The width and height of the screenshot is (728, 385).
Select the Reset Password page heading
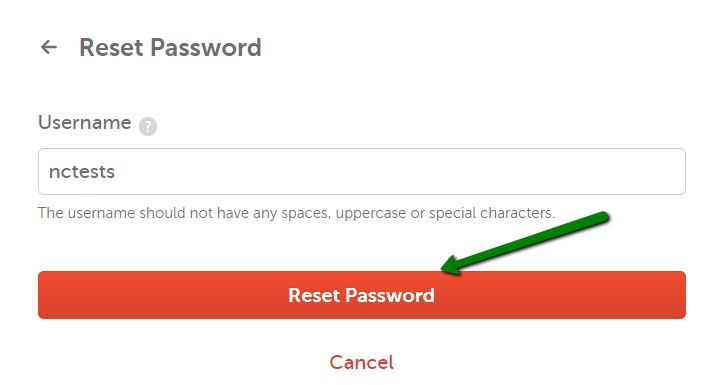point(170,47)
